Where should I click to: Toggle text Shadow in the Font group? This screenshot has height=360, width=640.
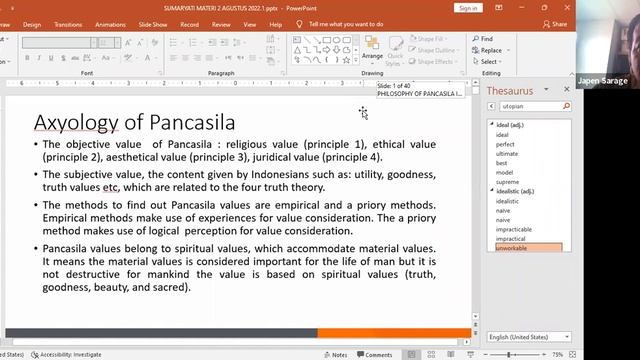[63, 58]
